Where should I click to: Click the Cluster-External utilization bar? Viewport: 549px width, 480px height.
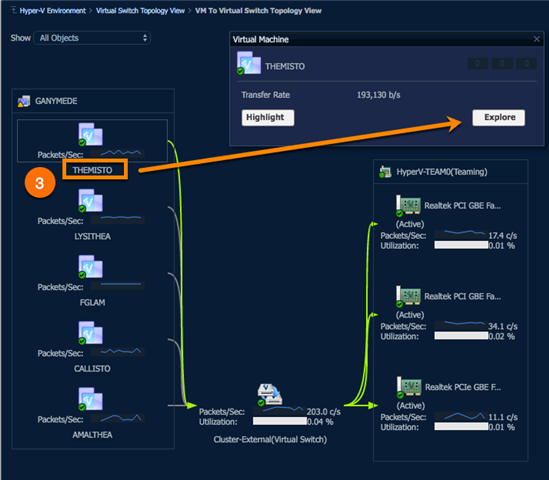(x=280, y=421)
